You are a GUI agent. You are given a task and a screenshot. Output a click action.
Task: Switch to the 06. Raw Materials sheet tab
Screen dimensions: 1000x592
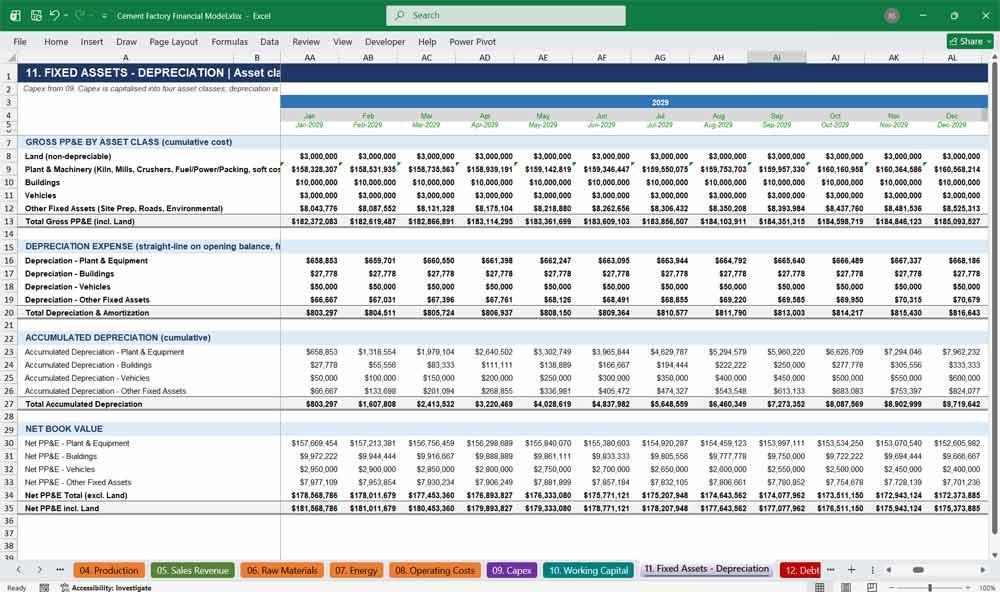[282, 570]
